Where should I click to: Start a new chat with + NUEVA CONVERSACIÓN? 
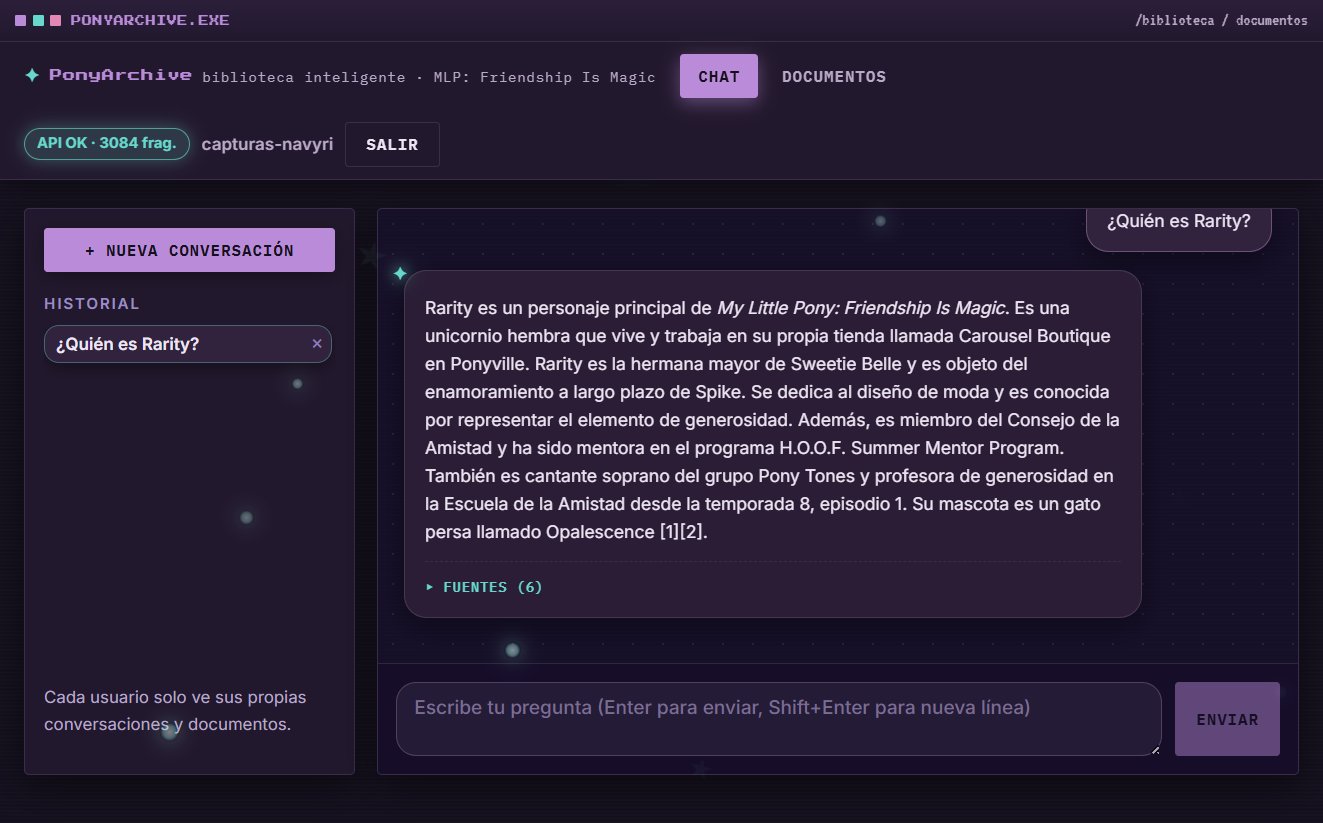point(189,250)
